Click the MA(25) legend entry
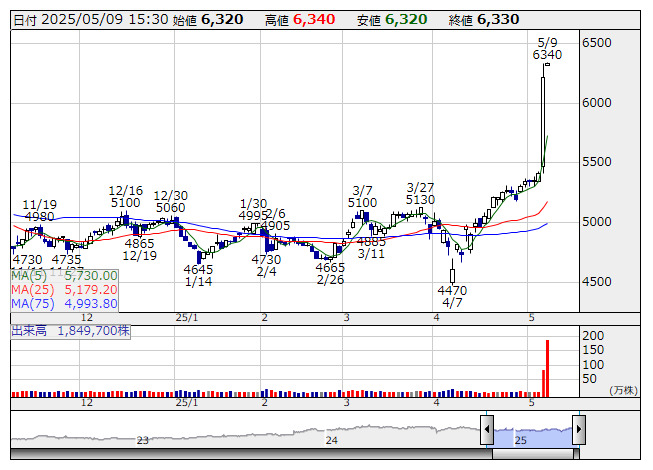Viewport: 653px width, 470px height. pos(65,290)
